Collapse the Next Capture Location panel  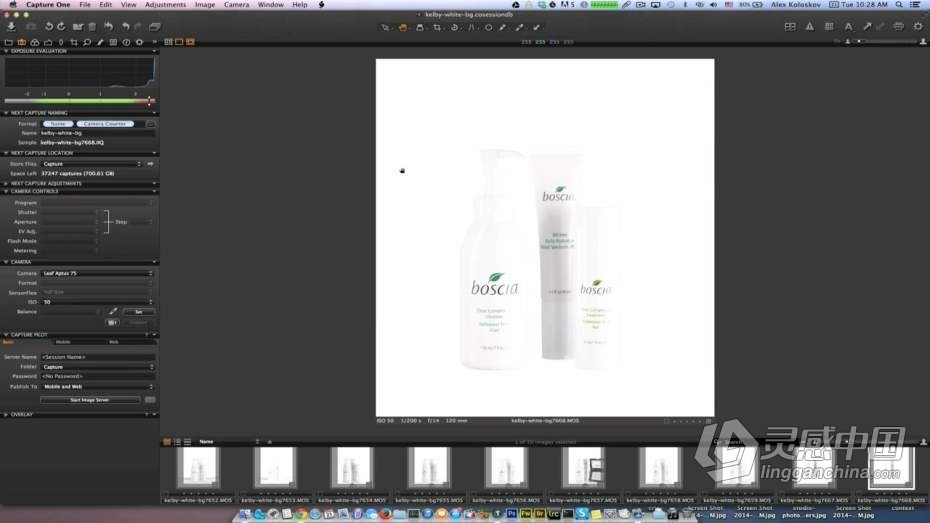point(7,153)
